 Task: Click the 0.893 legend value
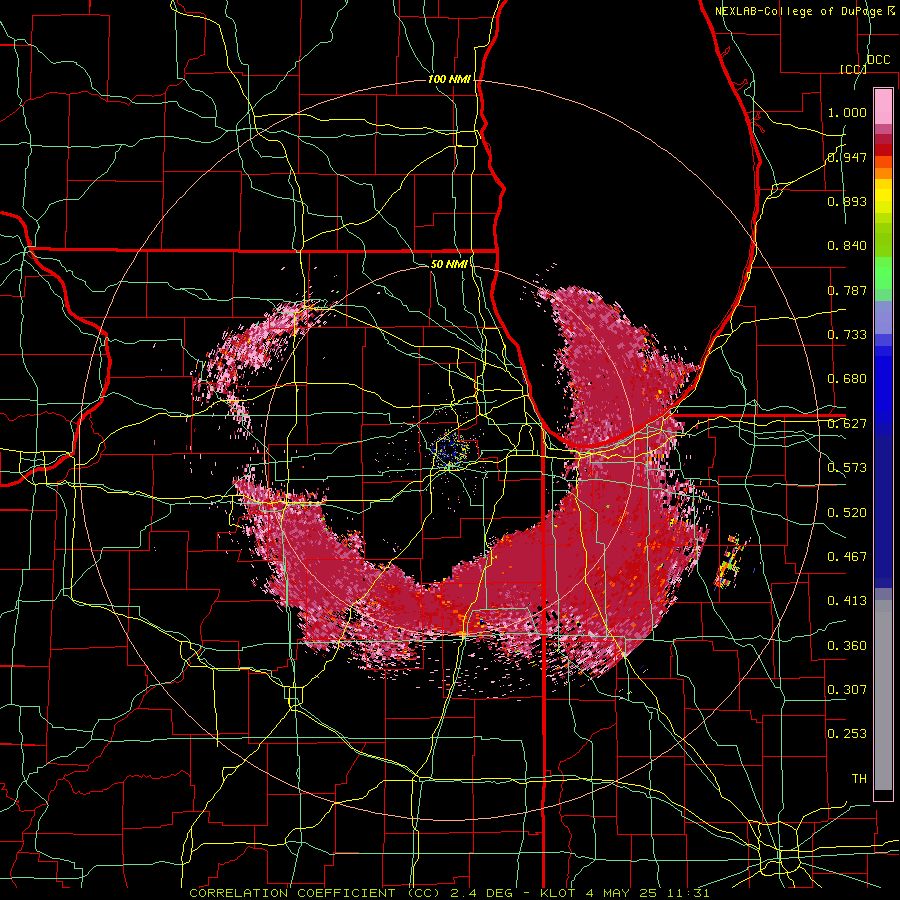click(847, 201)
